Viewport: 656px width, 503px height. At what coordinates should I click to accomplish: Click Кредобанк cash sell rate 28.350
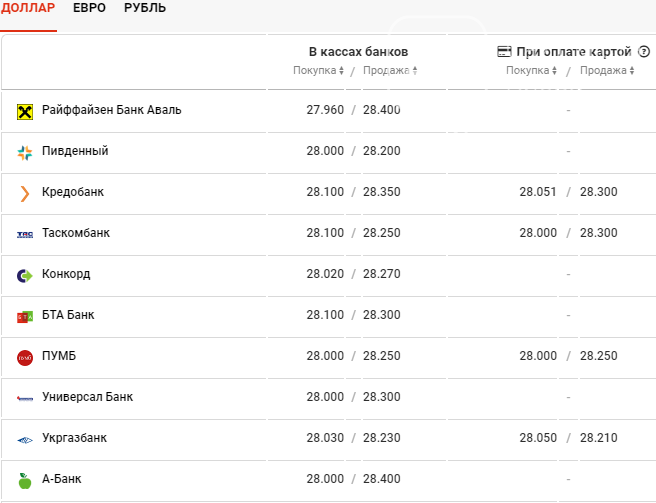[382, 192]
